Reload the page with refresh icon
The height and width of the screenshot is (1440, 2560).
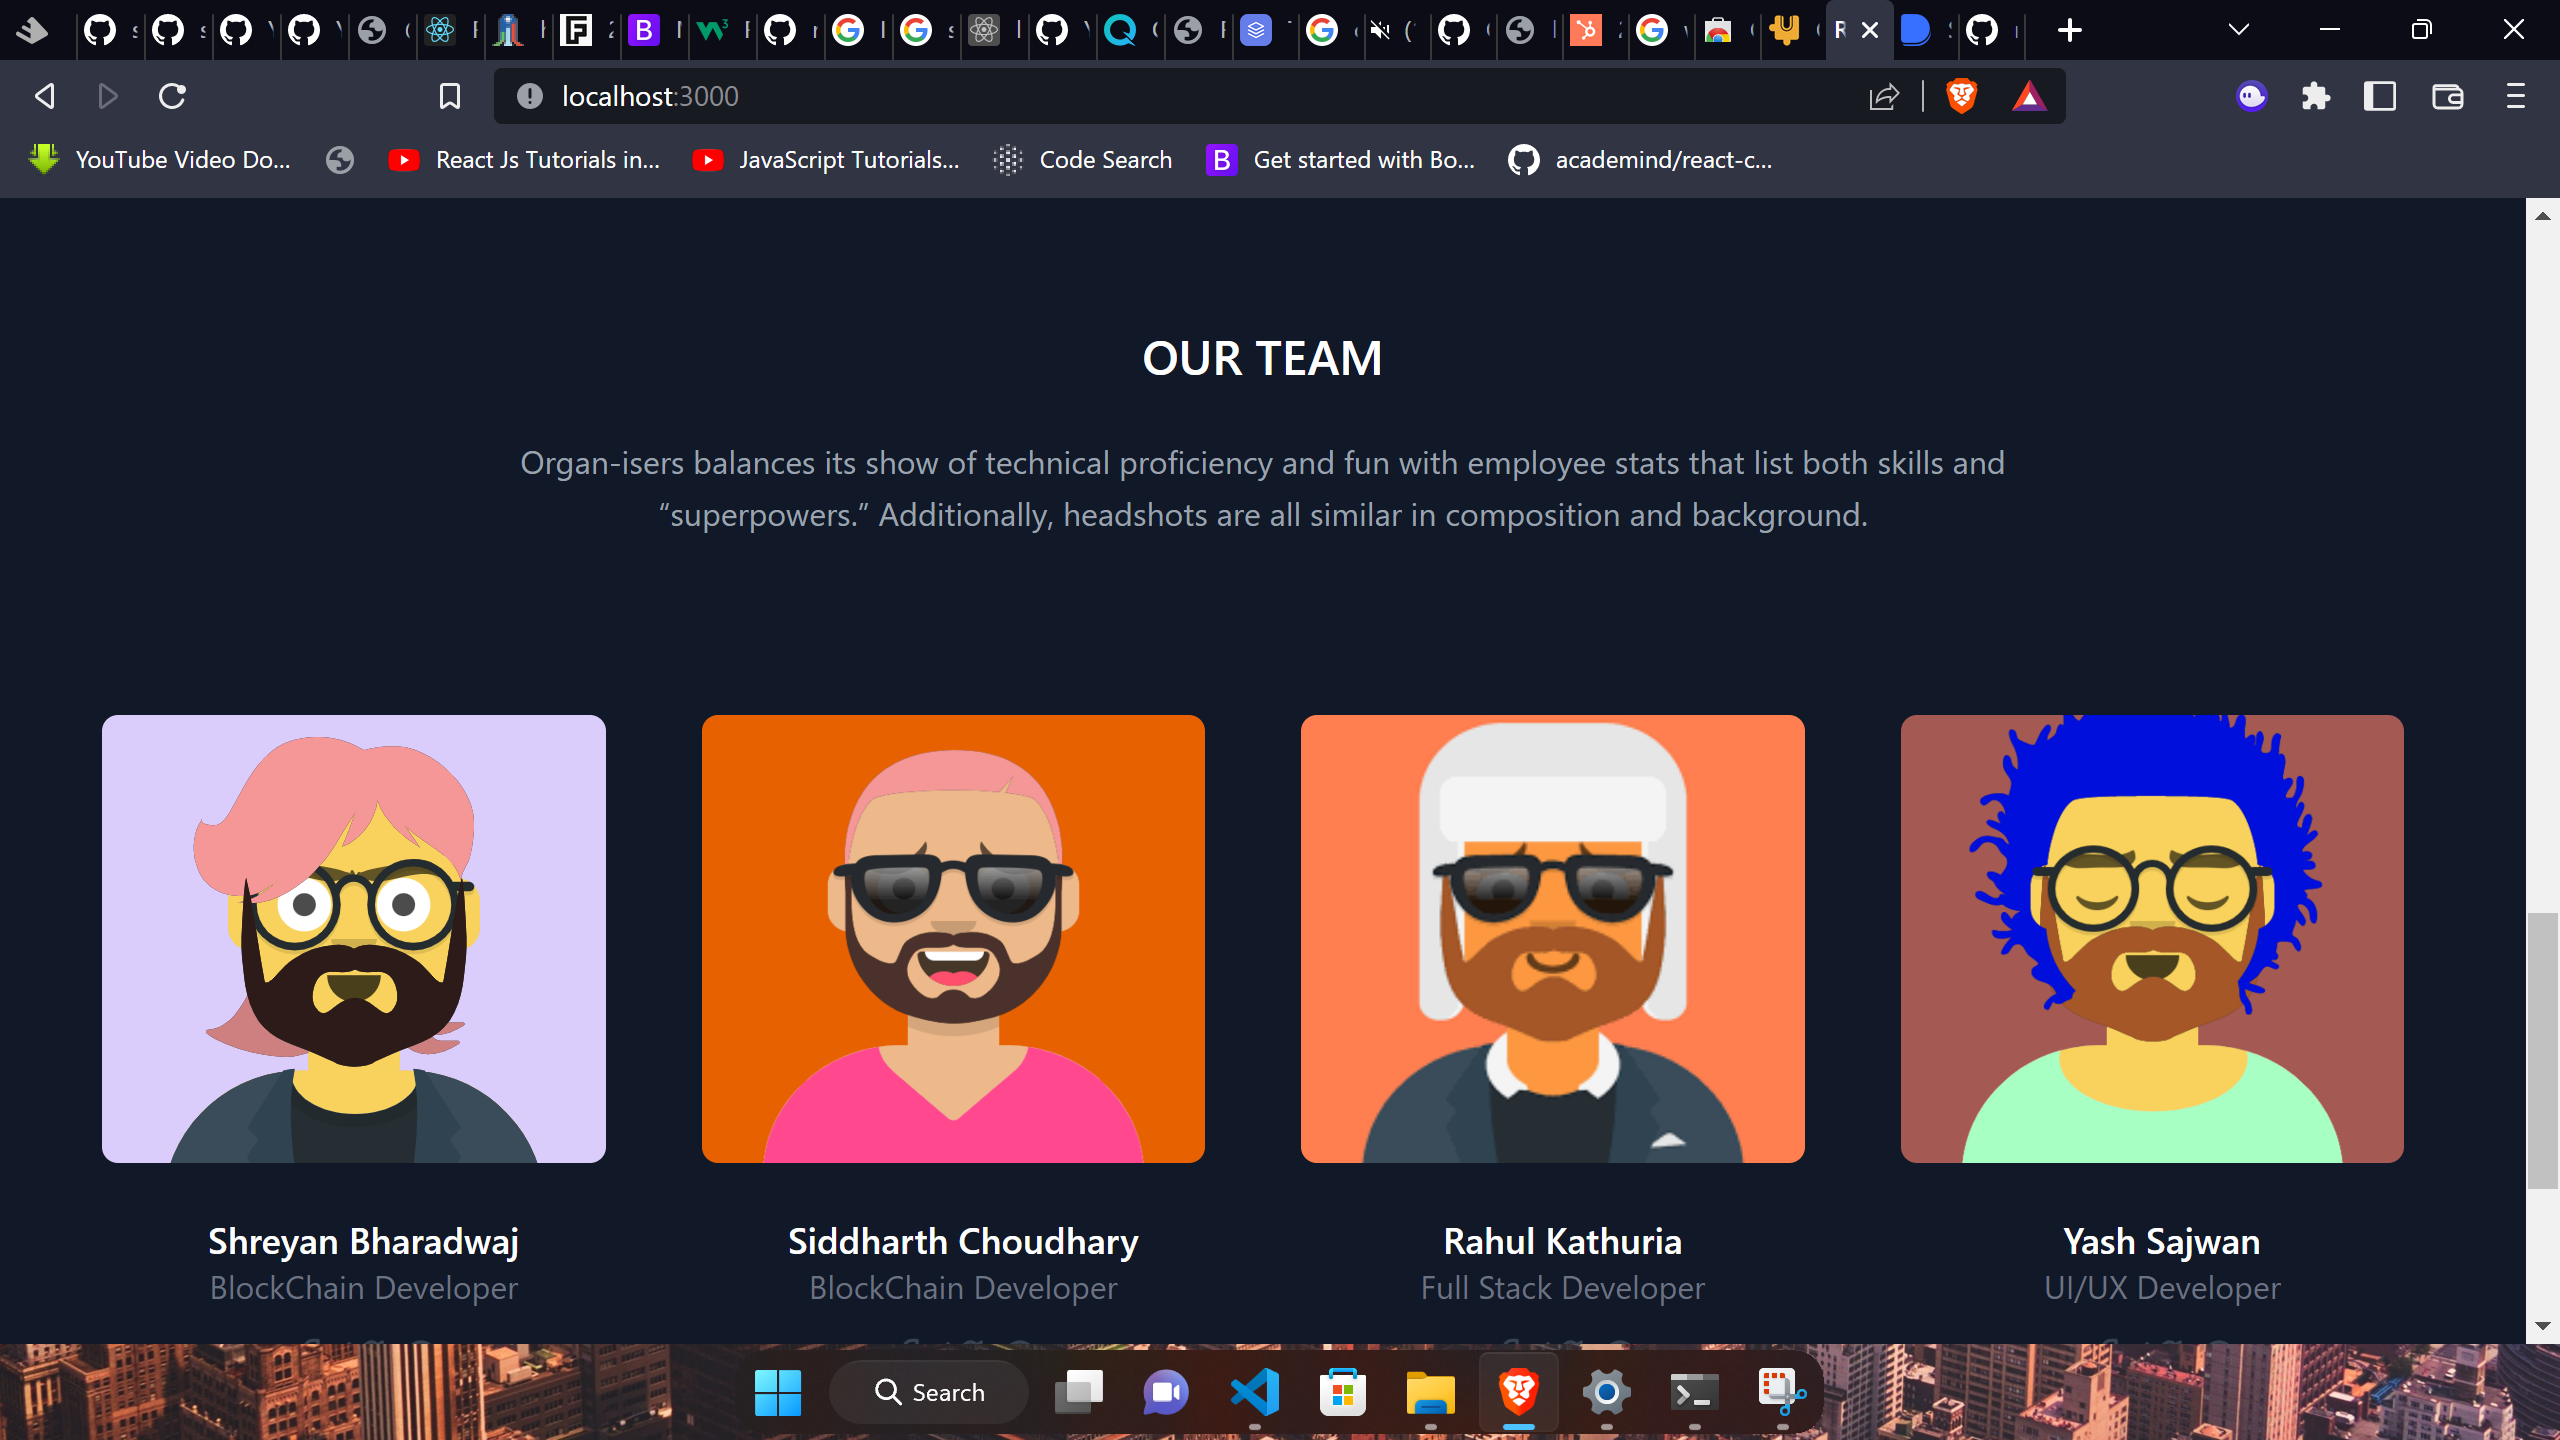click(x=172, y=96)
